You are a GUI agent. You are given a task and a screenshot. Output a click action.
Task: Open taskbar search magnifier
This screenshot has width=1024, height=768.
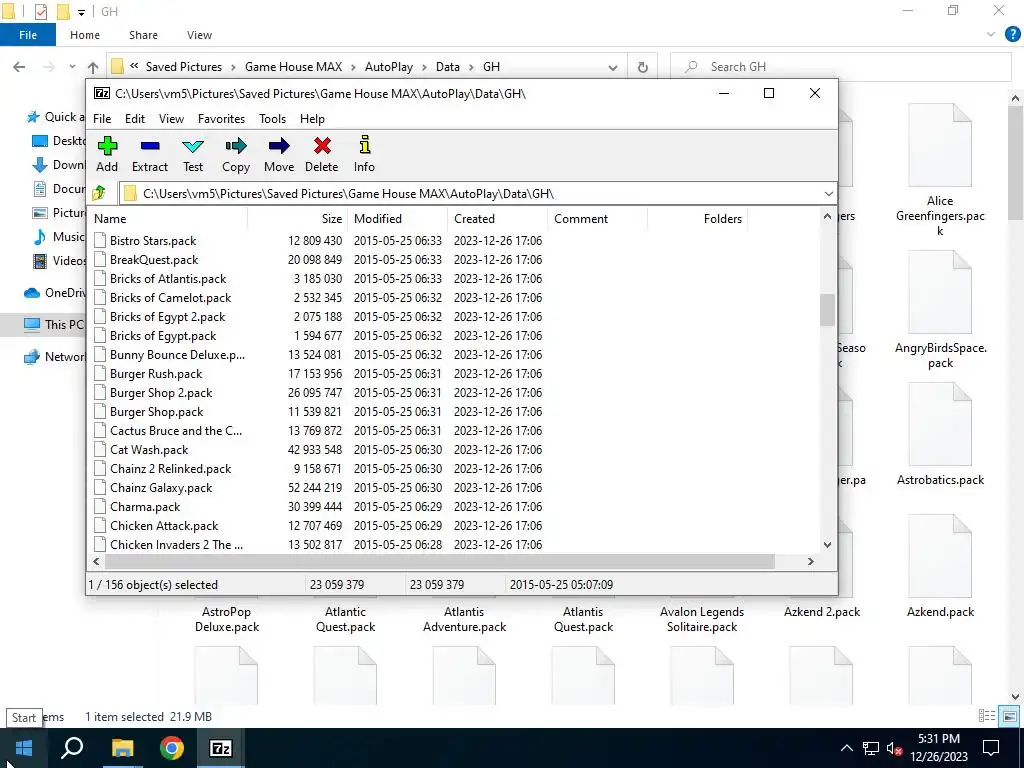click(72, 748)
